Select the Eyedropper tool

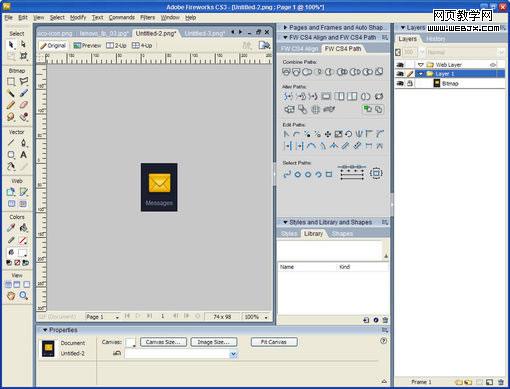click(x=11, y=228)
